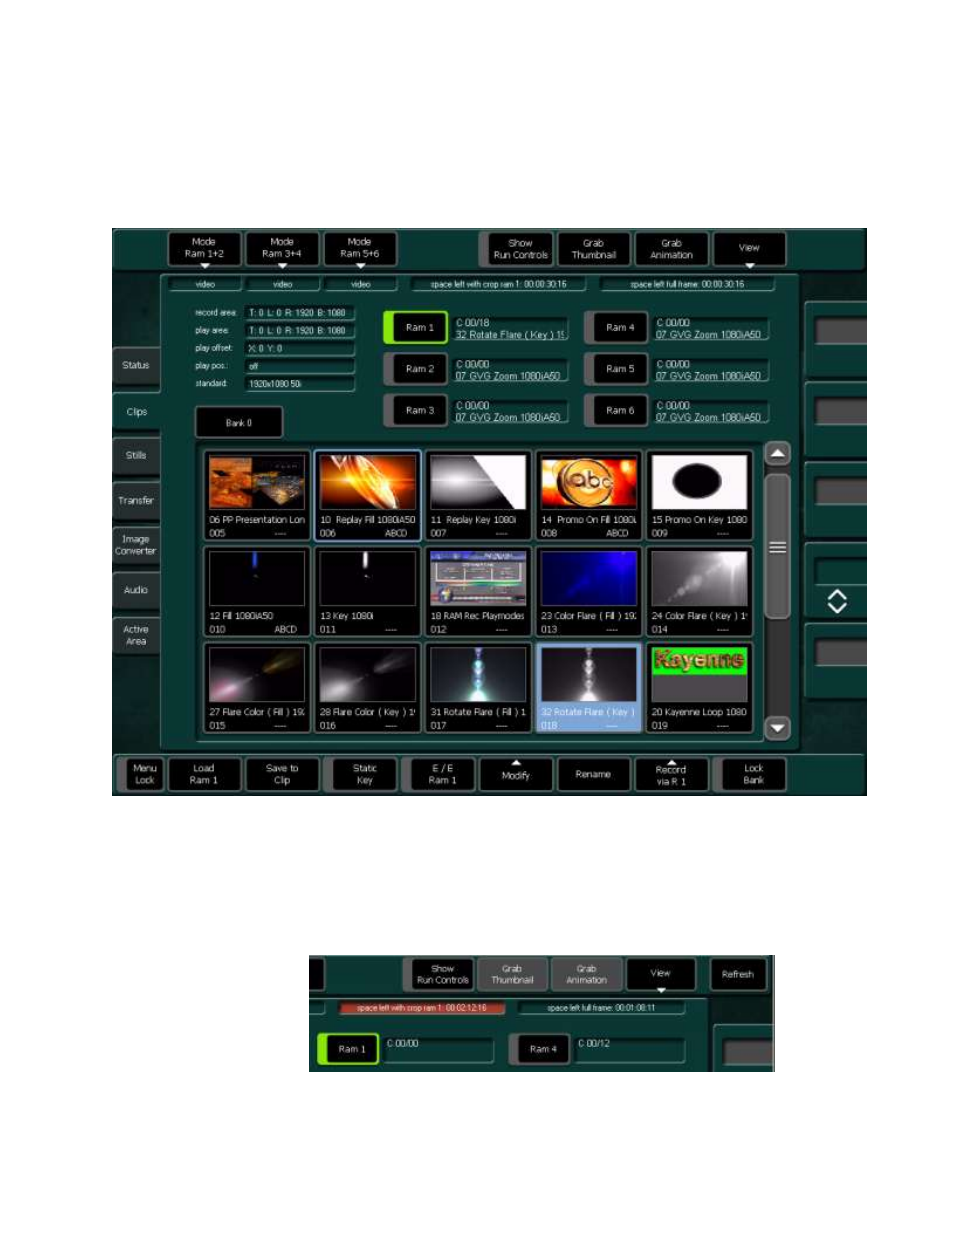The width and height of the screenshot is (954, 1235).
Task: Open the View dropdown in lower panel
Action: 661,975
